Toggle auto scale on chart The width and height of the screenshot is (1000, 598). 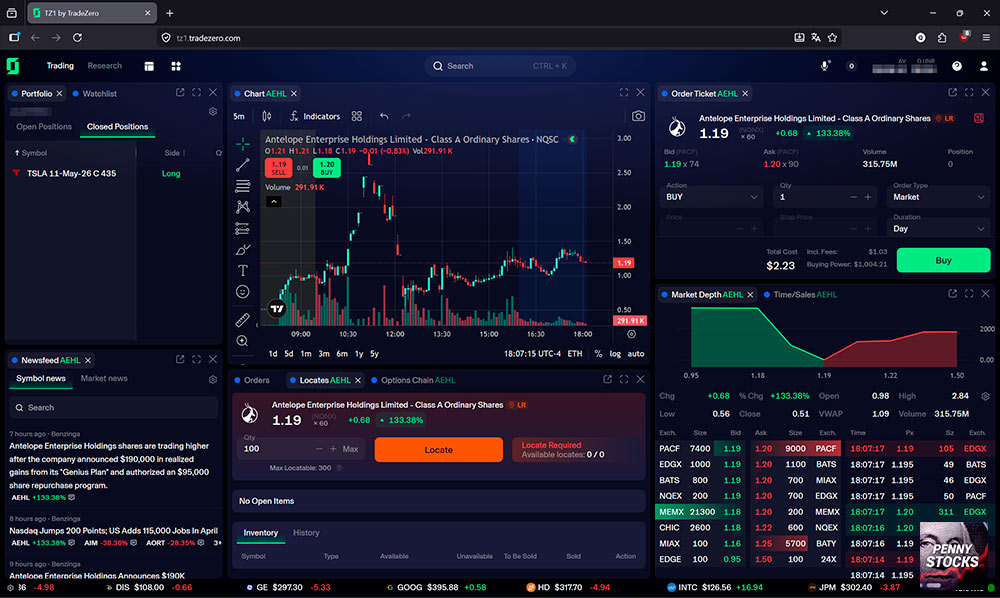tap(636, 354)
